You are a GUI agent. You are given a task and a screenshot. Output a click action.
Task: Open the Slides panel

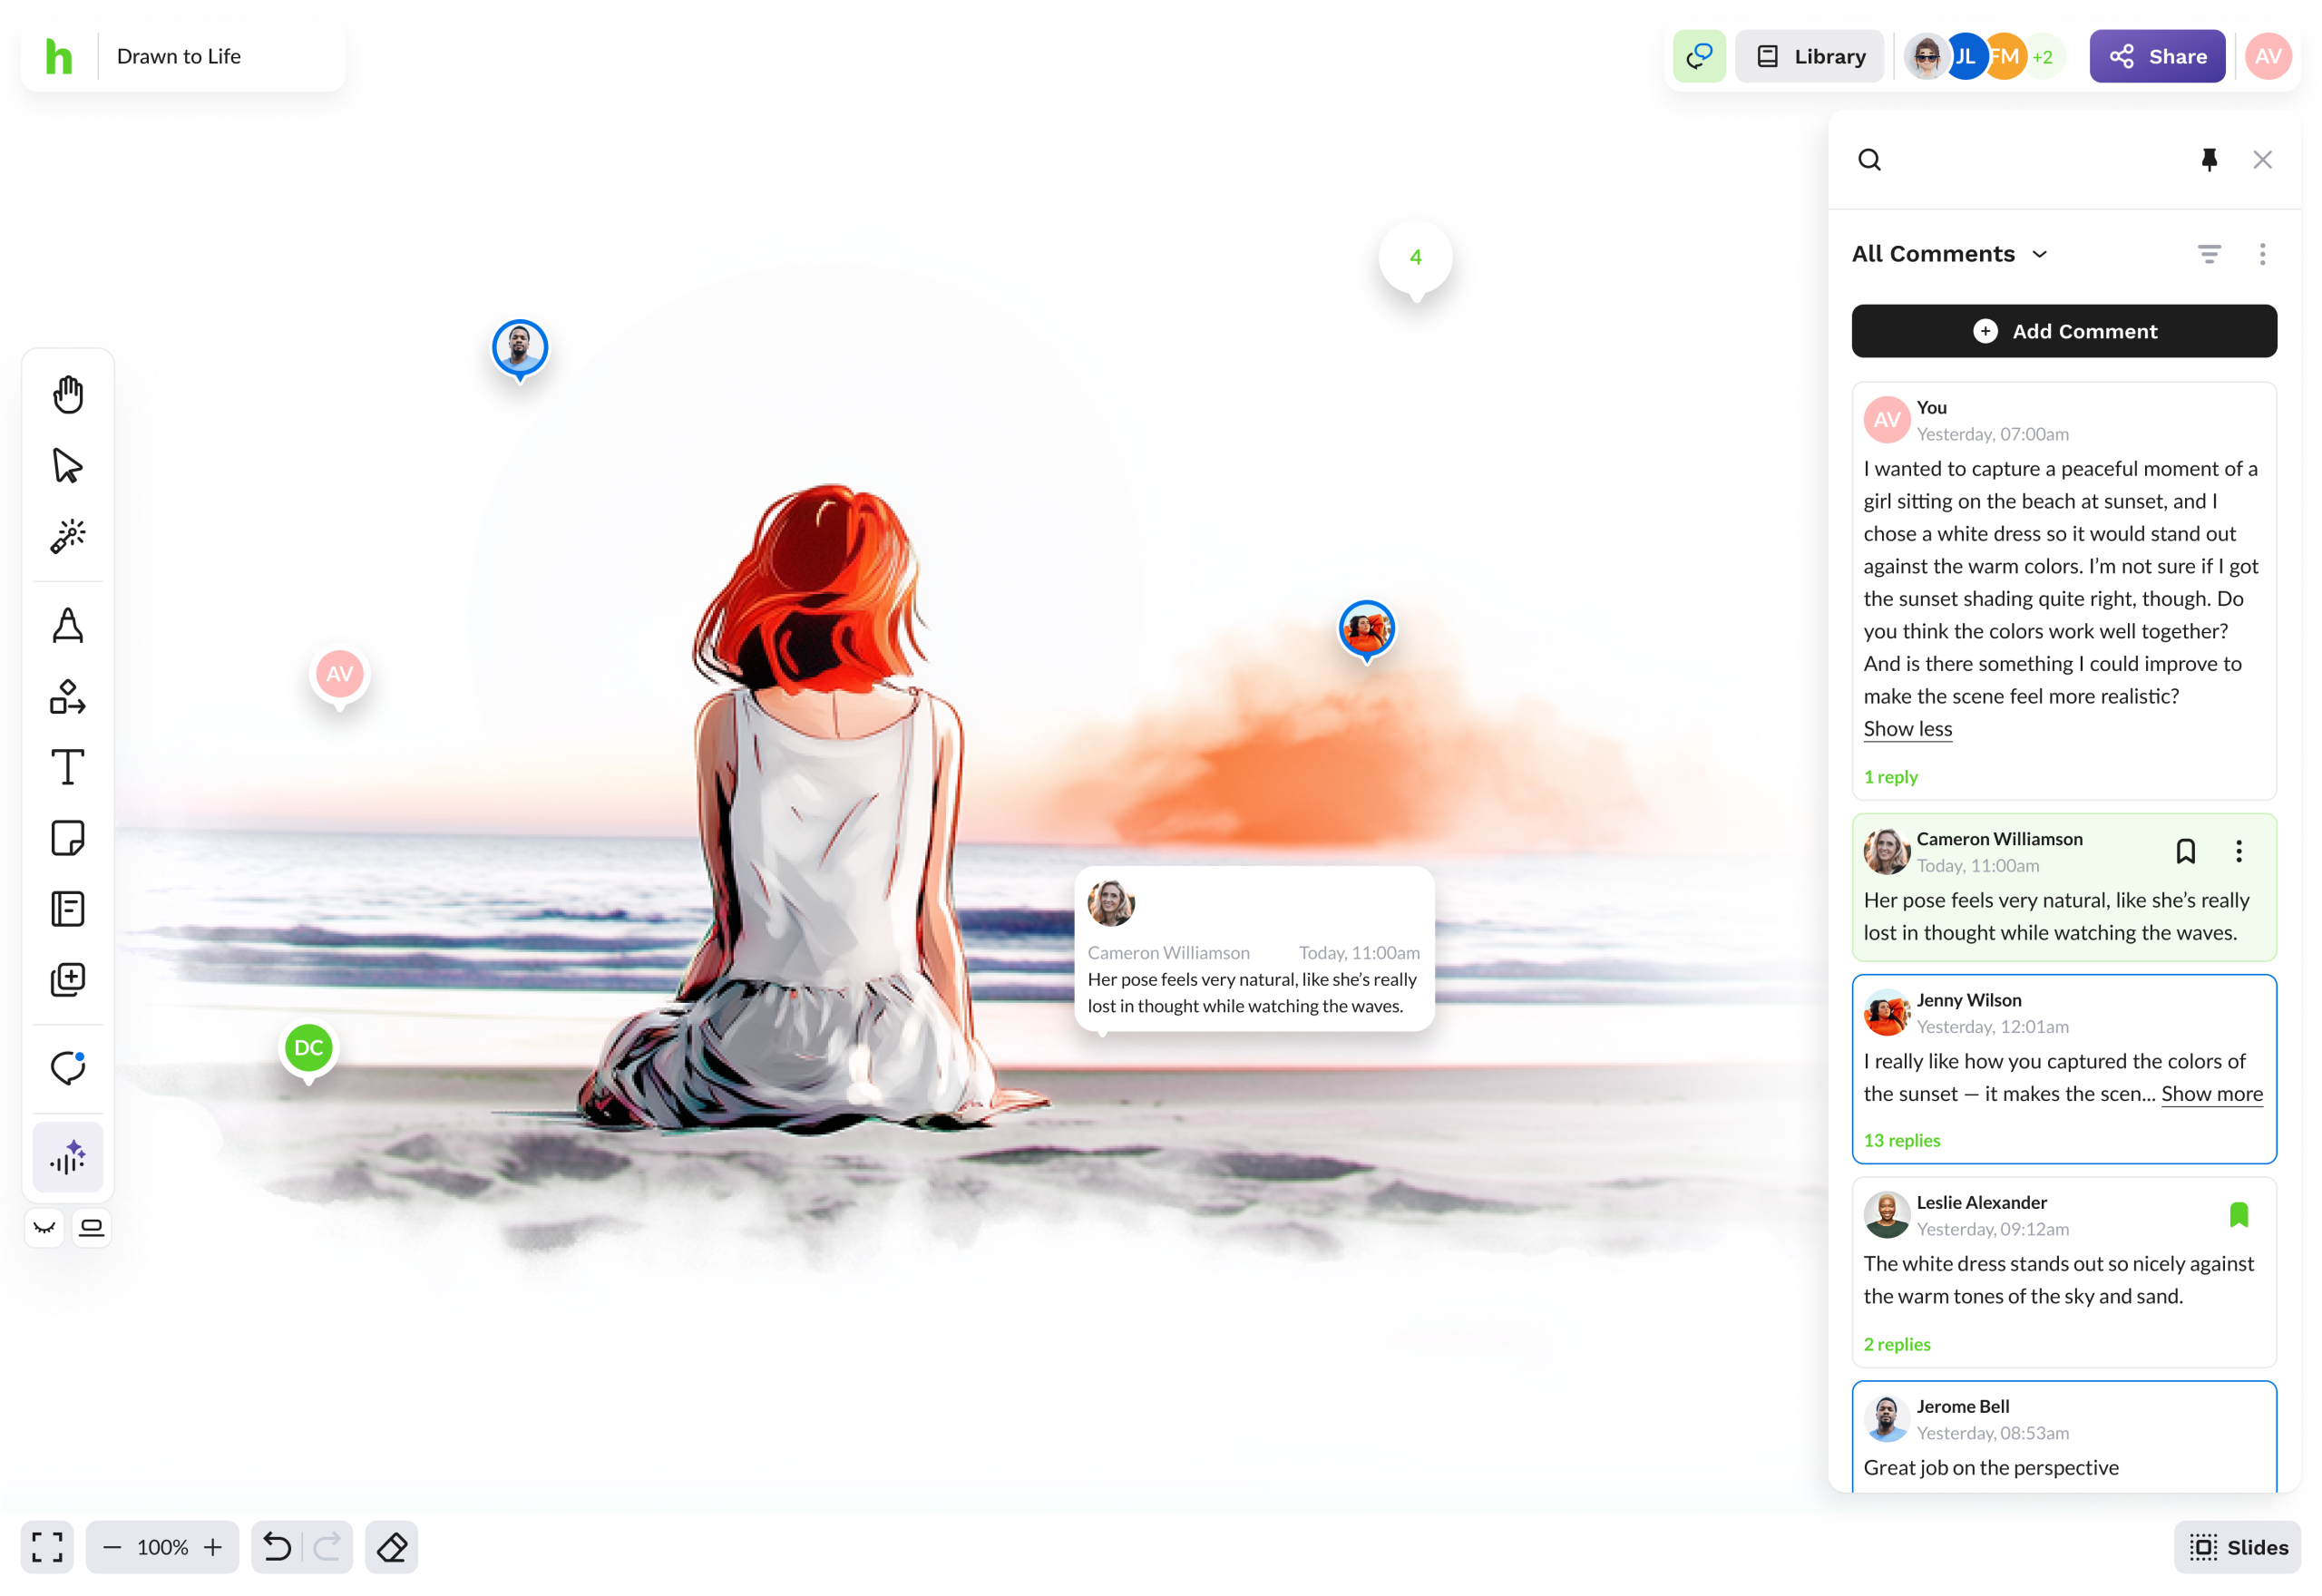click(x=2238, y=1547)
